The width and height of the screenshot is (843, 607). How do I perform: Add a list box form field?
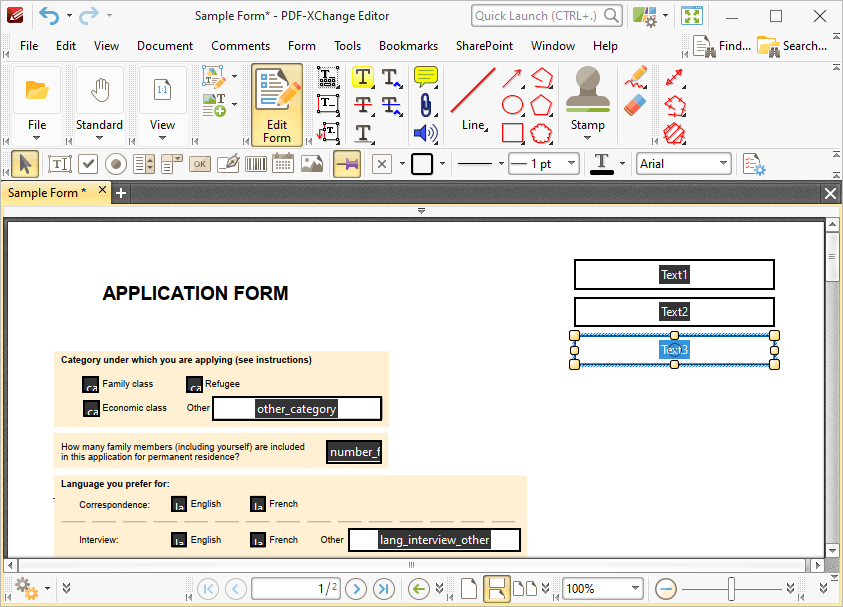pos(144,164)
